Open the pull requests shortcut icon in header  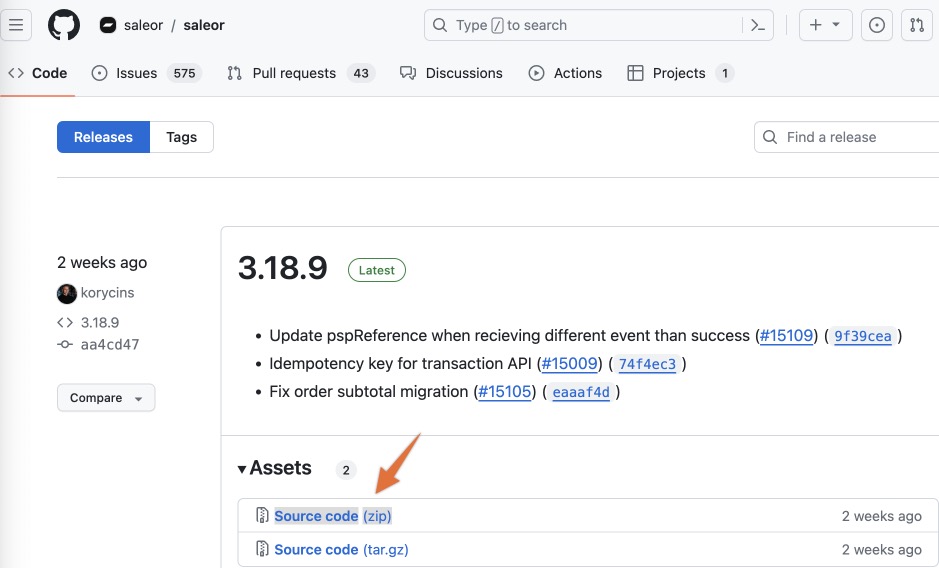pyautogui.click(x=917, y=25)
